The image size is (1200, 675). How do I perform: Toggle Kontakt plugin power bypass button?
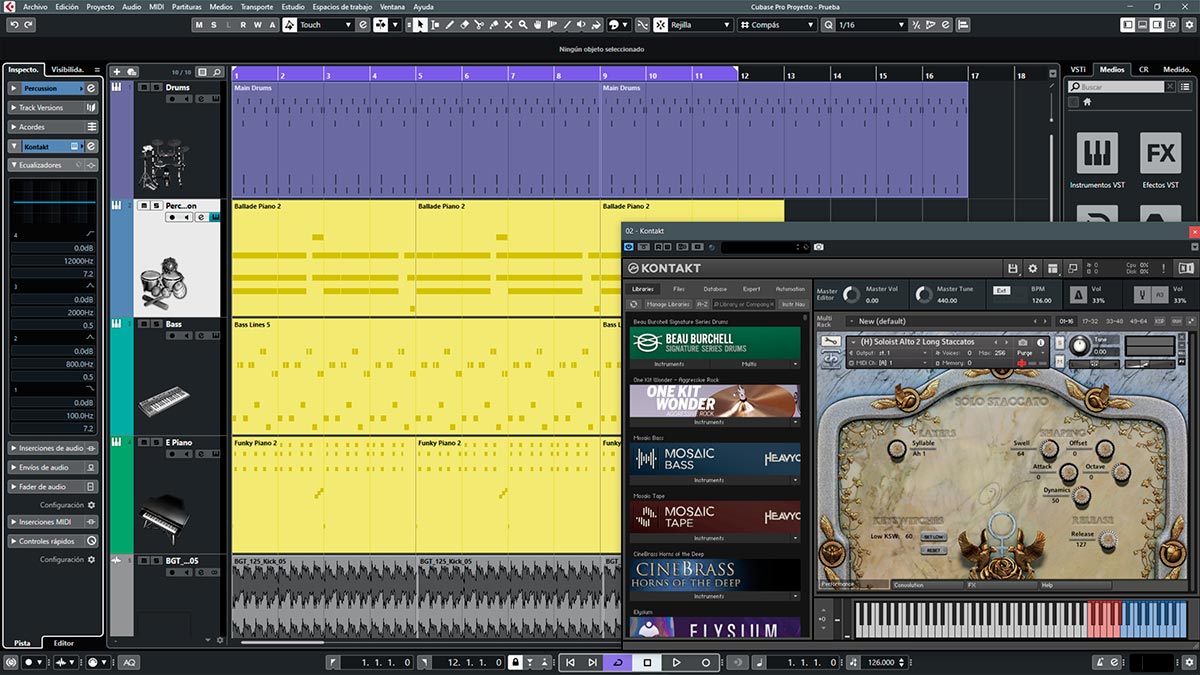(x=630, y=247)
